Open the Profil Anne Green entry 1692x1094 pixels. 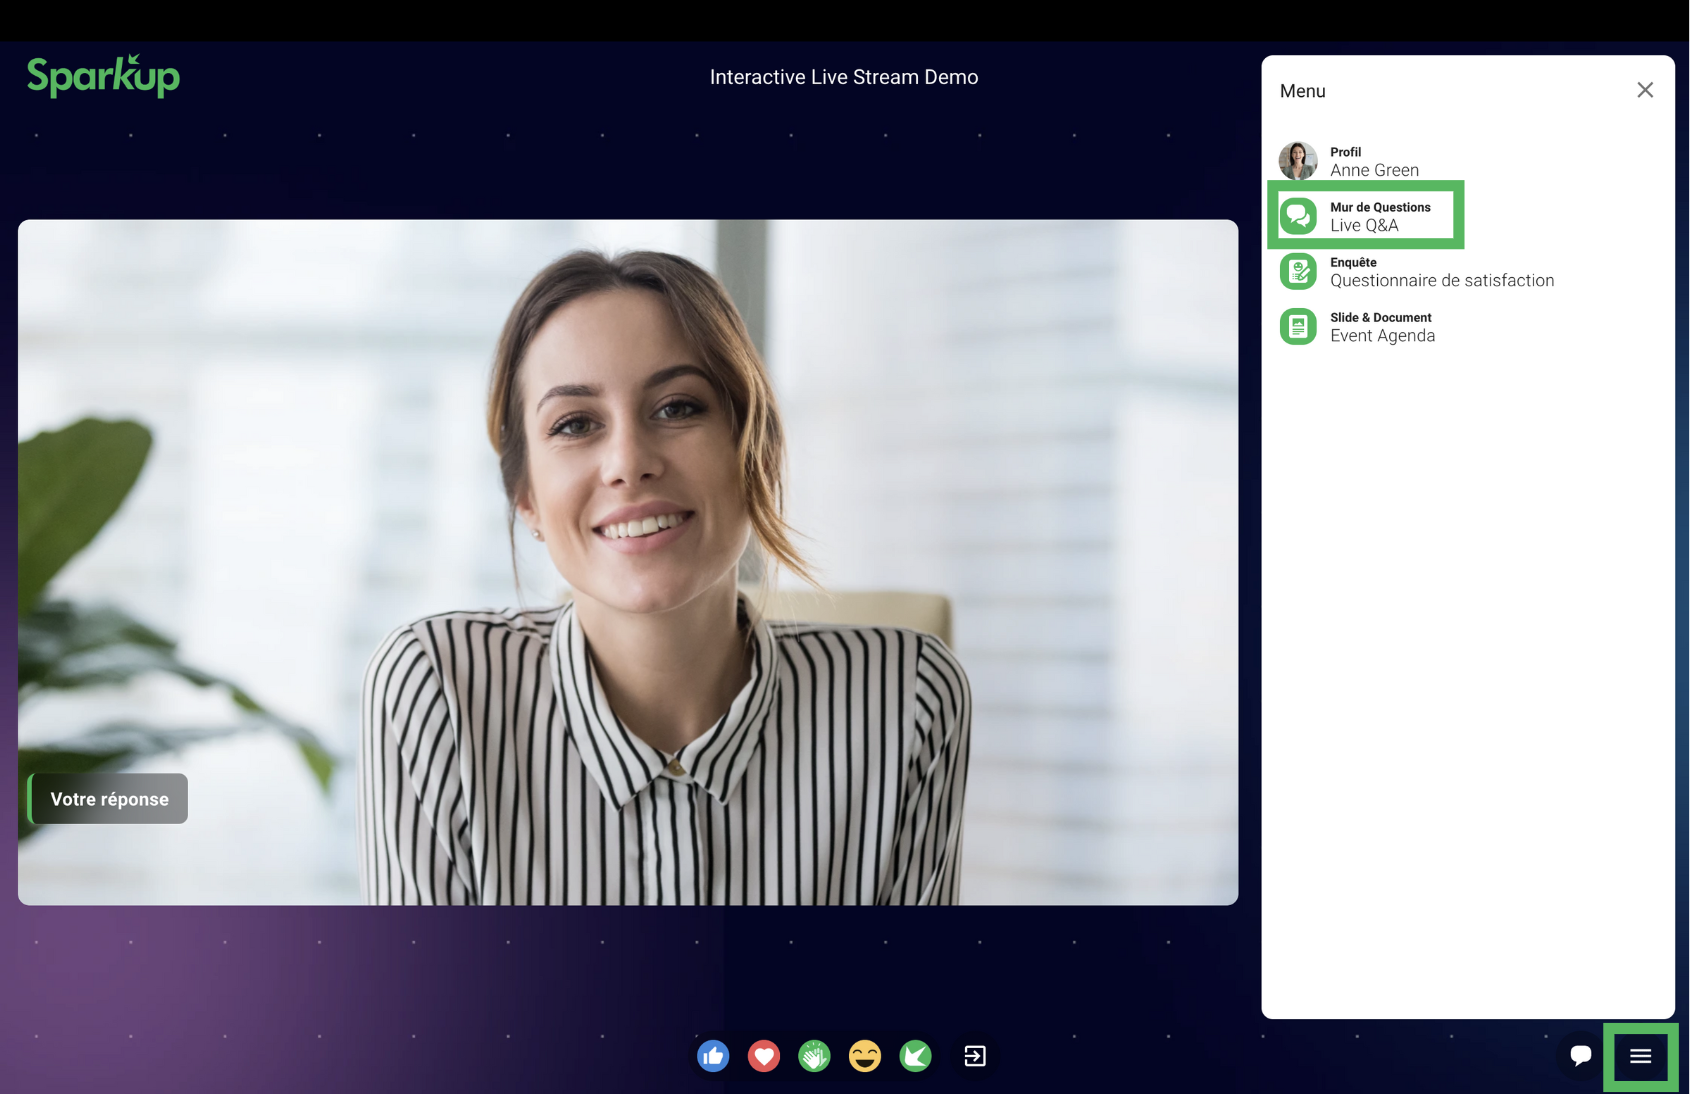1374,162
